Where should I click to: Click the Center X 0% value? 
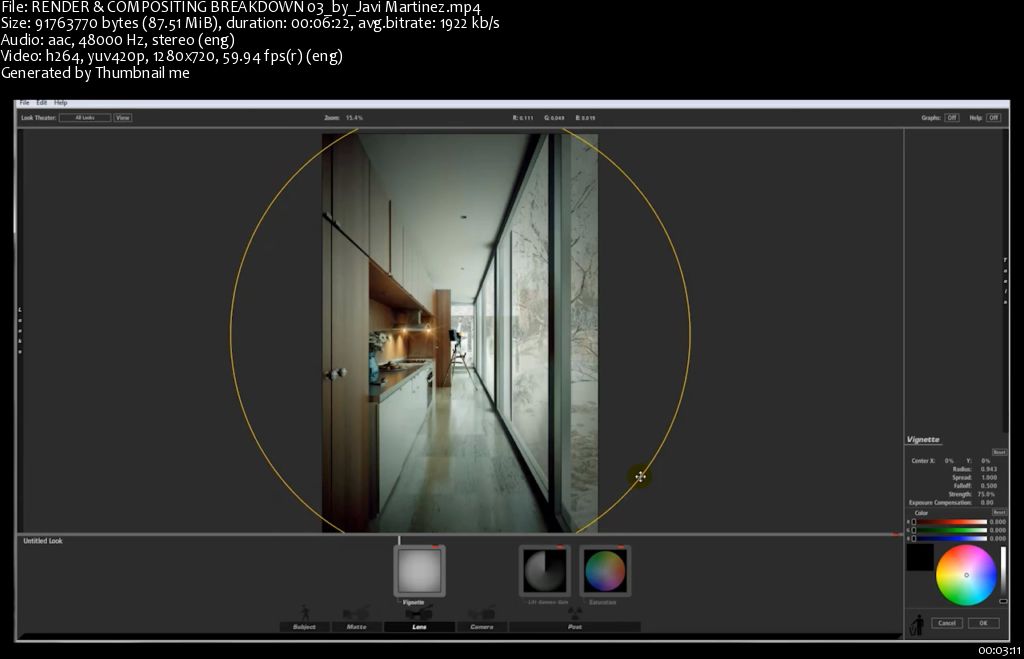pos(949,460)
